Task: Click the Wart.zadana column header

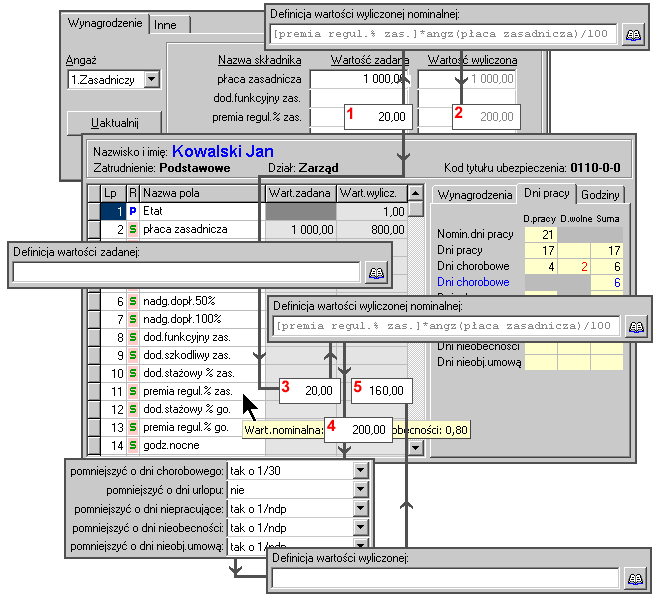Action: tap(300, 193)
